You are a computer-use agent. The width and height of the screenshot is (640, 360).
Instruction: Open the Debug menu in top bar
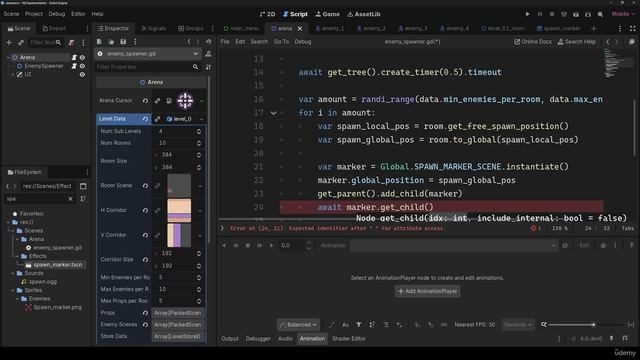click(57, 14)
